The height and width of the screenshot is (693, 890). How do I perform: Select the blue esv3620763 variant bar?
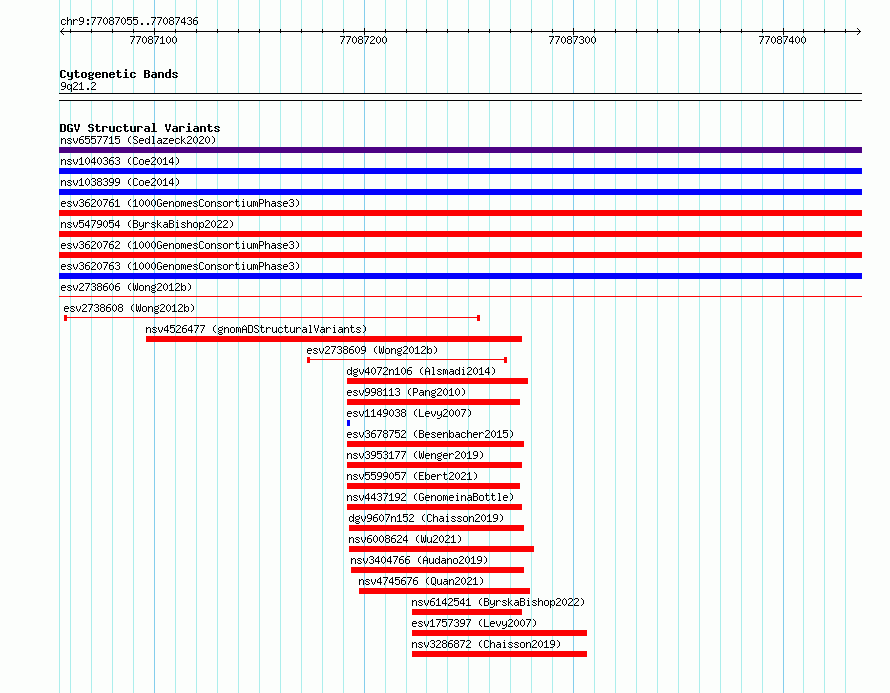point(460,276)
